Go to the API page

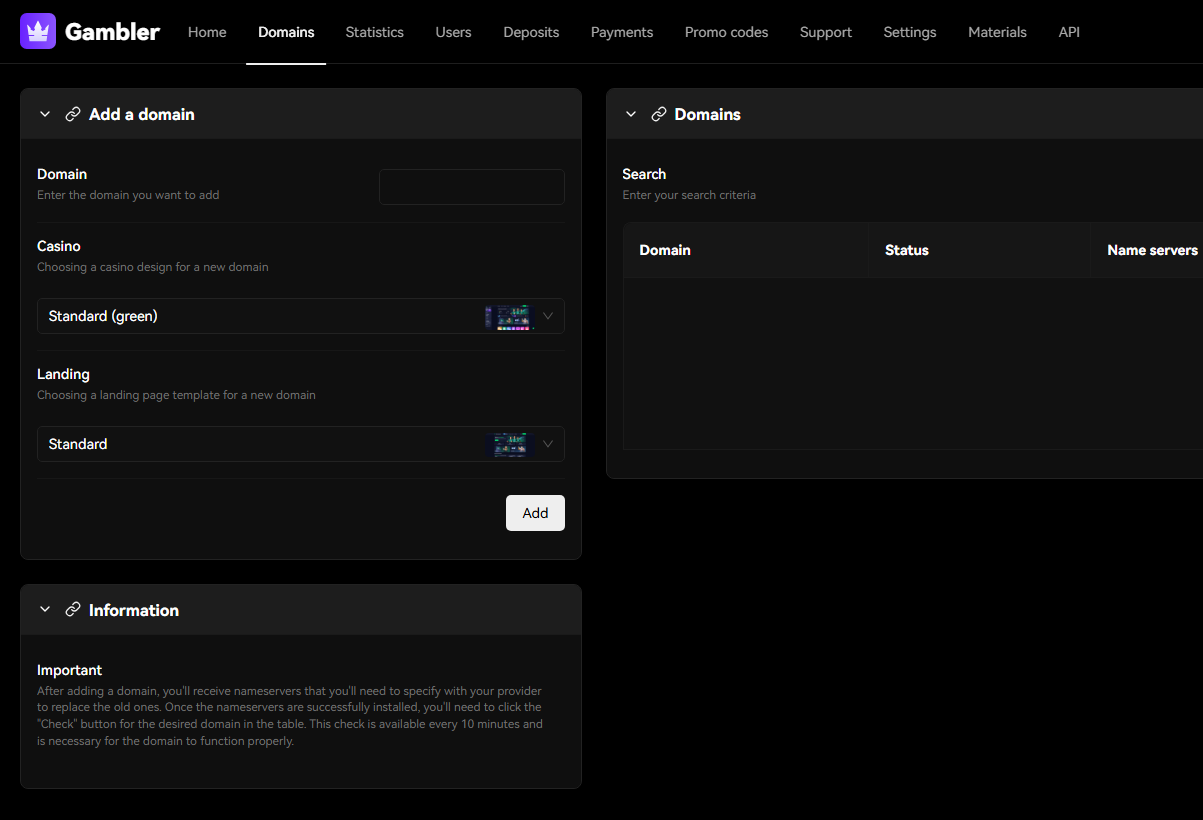point(1069,31)
